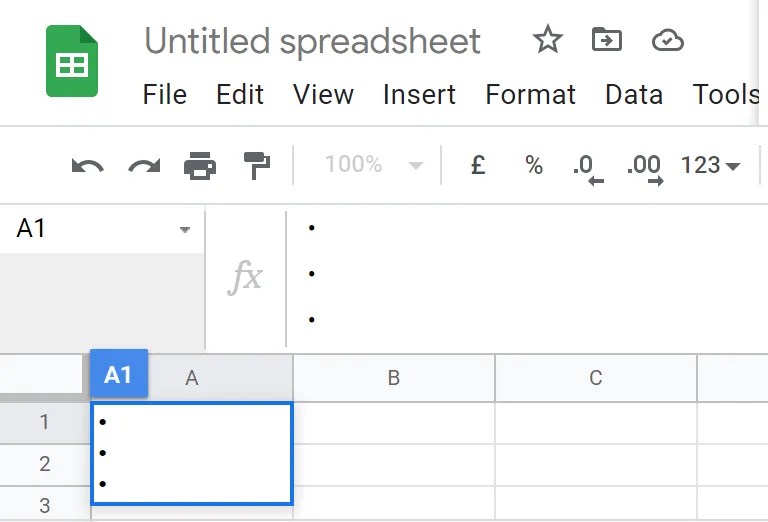Click the Print icon

(200, 166)
